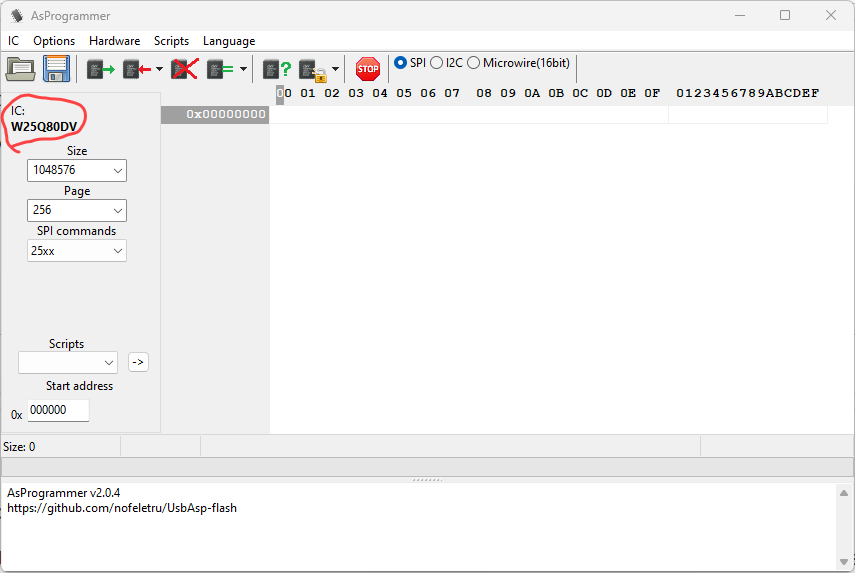Detect the IC with the question mark chip icon
The width and height of the screenshot is (855, 573).
coord(277,69)
